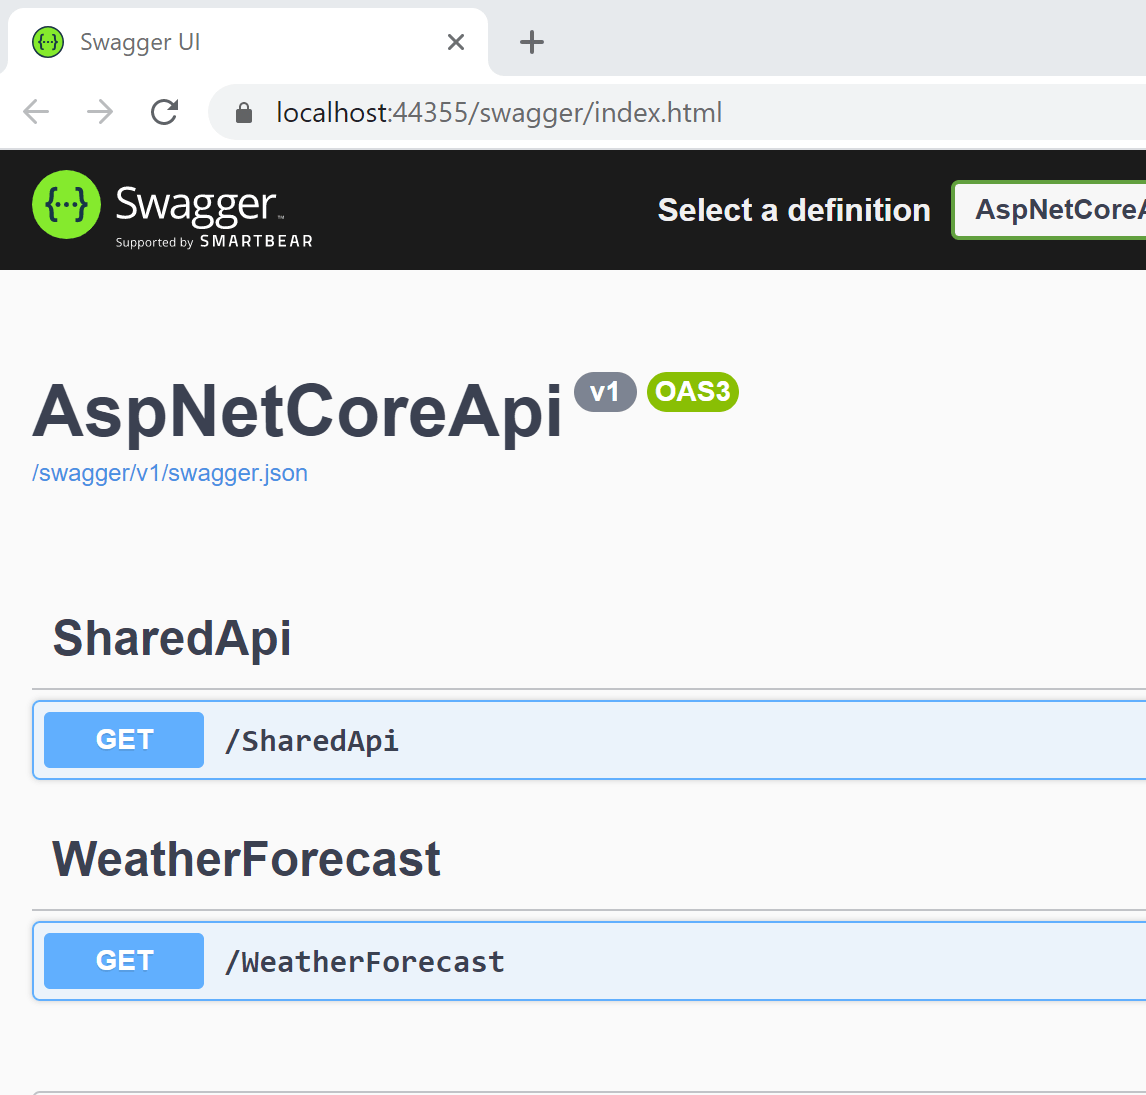Click the GET button for WeatherForecast
1146x1095 pixels.
tap(124, 961)
